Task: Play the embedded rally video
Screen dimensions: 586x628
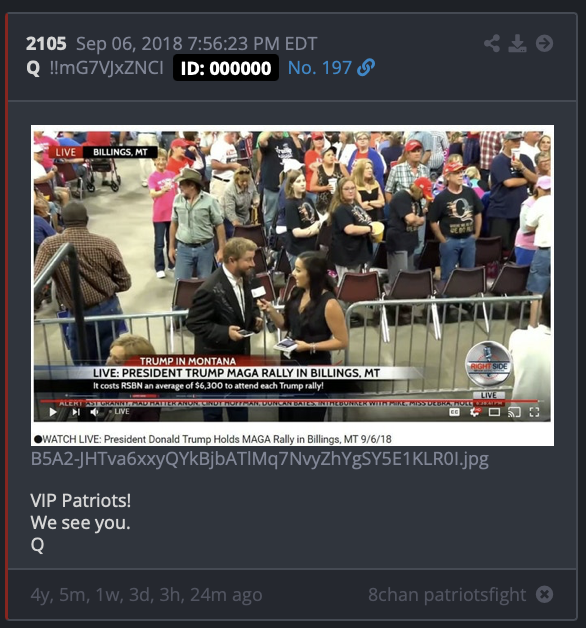Action: [53, 412]
